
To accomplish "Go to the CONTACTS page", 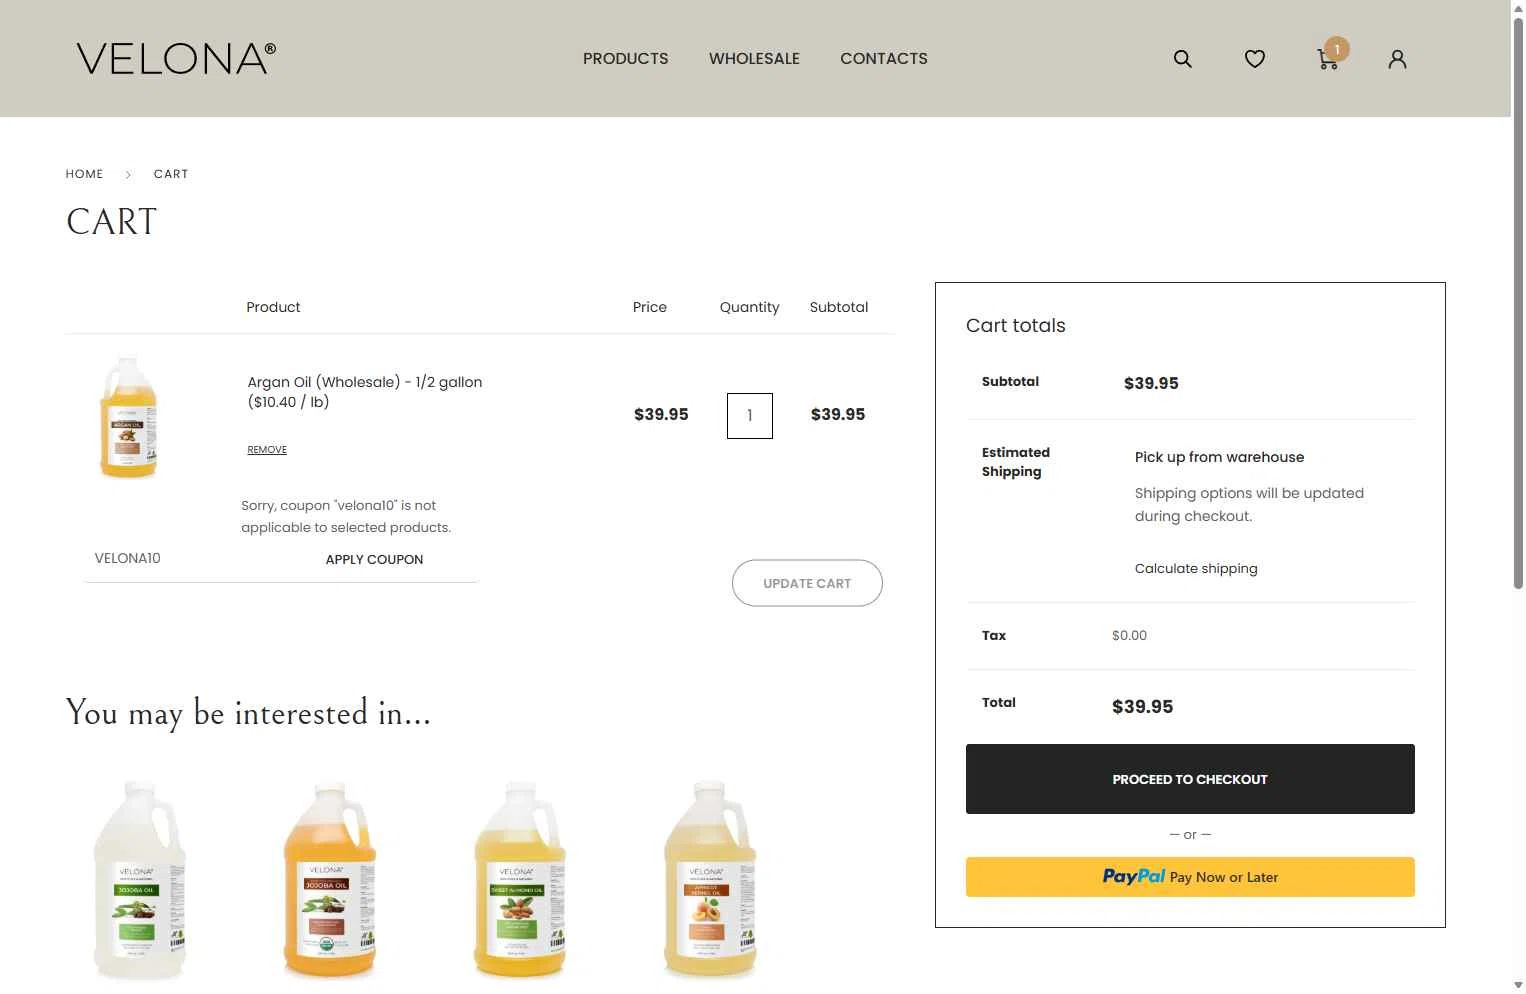I will tap(884, 59).
